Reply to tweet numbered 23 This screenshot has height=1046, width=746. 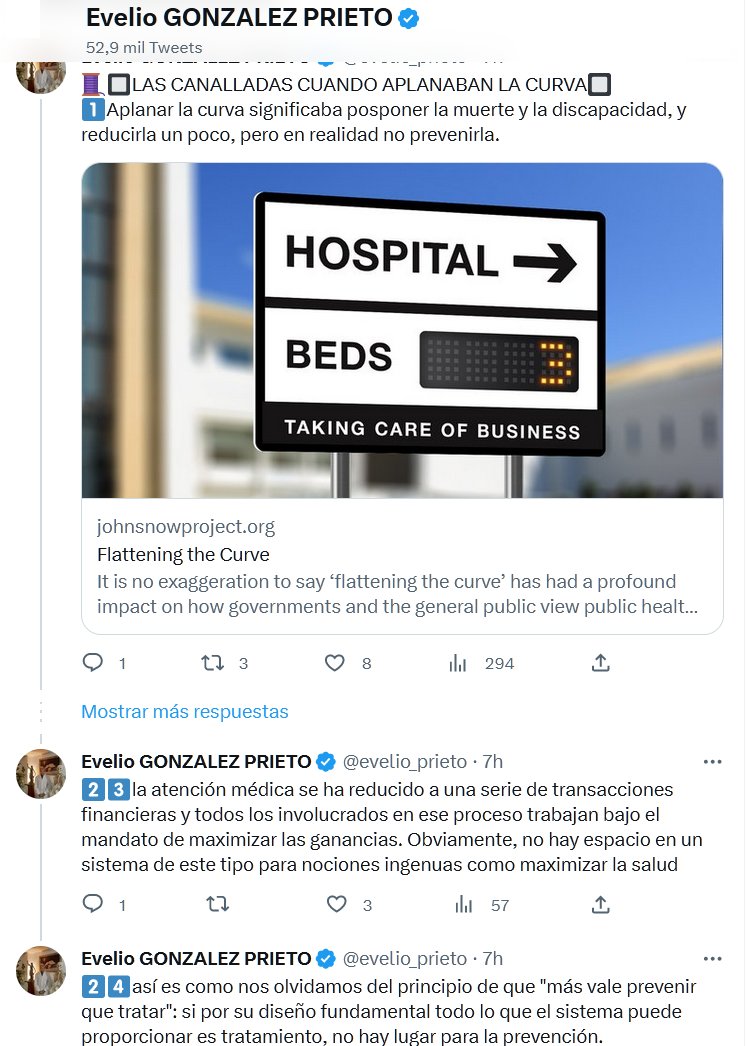pos(93,904)
